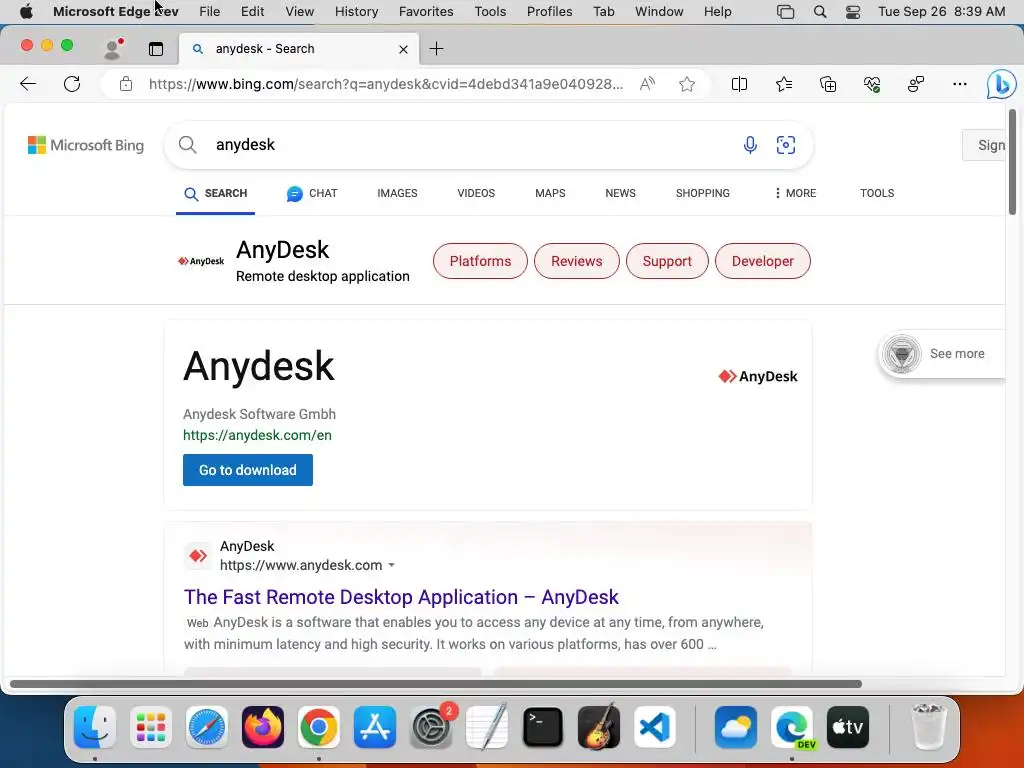
Task: Launch Visual Studio Code from Dock
Action: click(x=654, y=726)
